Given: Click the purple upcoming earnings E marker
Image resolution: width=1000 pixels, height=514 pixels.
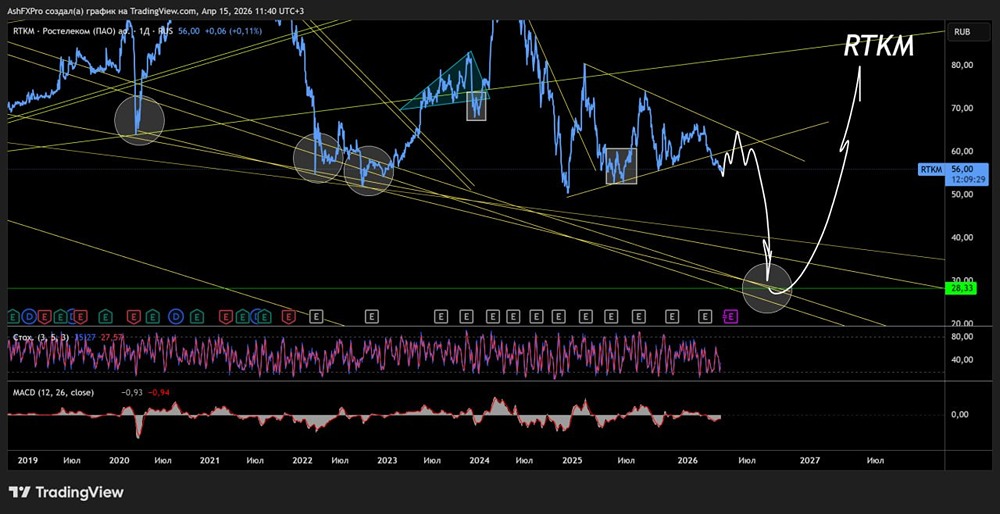Looking at the screenshot, I should coord(732,316).
